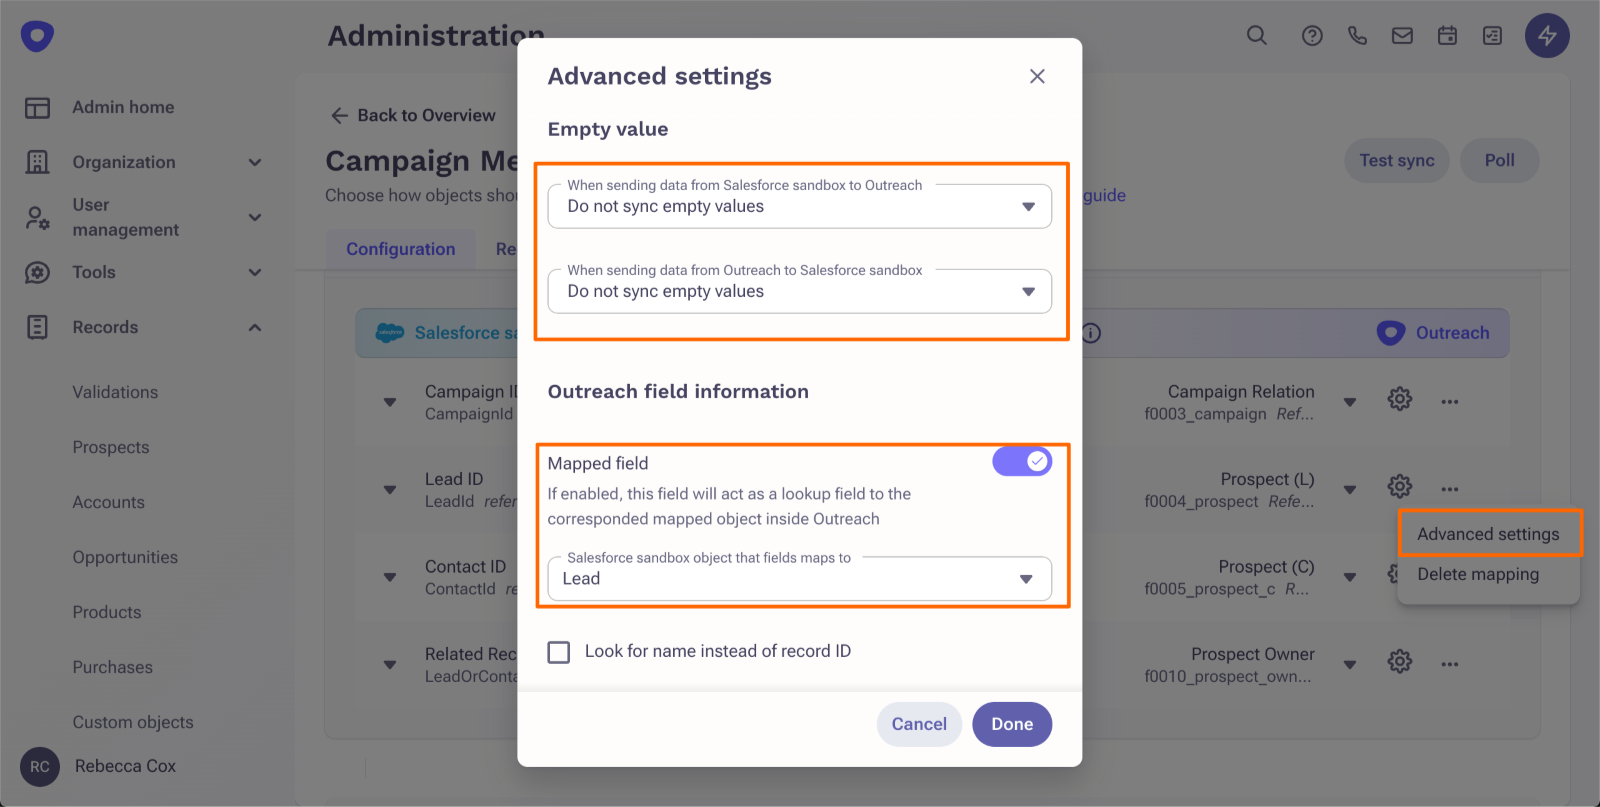The image size is (1600, 807).
Task: Click the Outreach shield logo in mapping header
Action: (x=1391, y=333)
